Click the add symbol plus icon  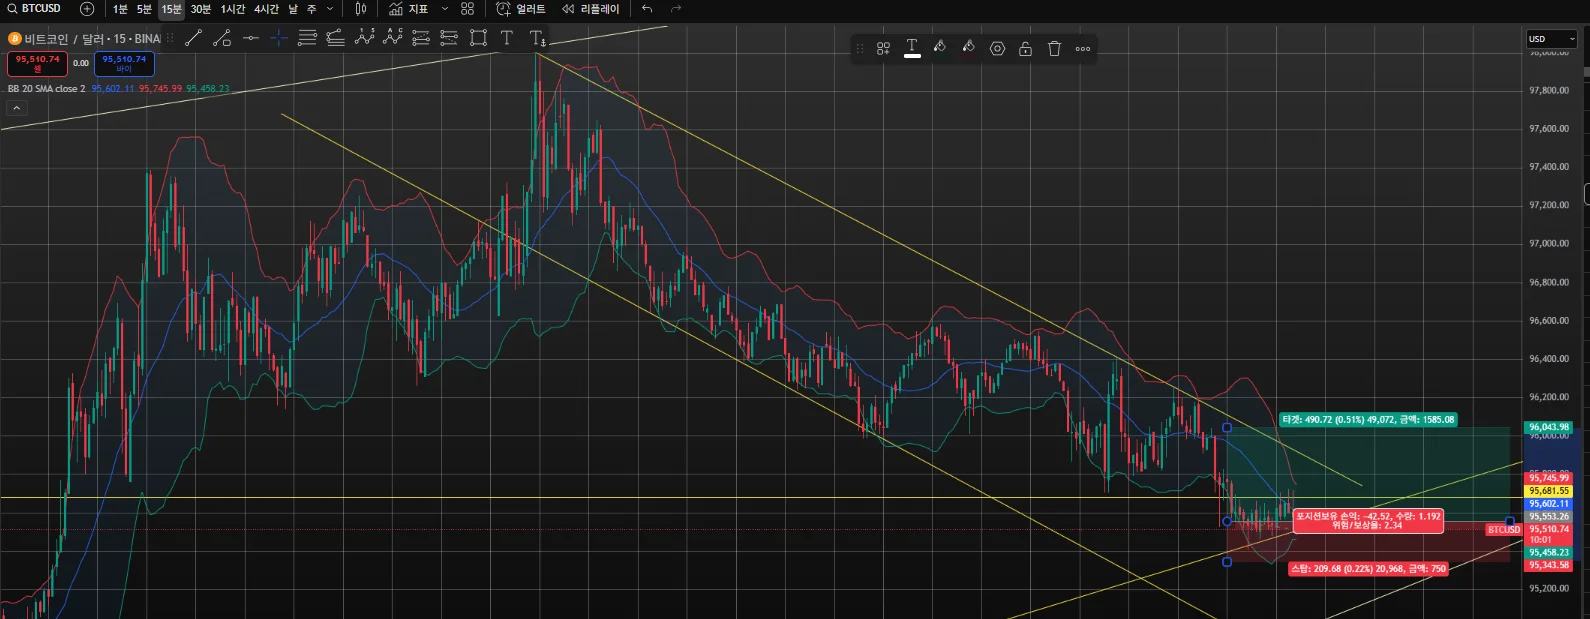click(87, 9)
